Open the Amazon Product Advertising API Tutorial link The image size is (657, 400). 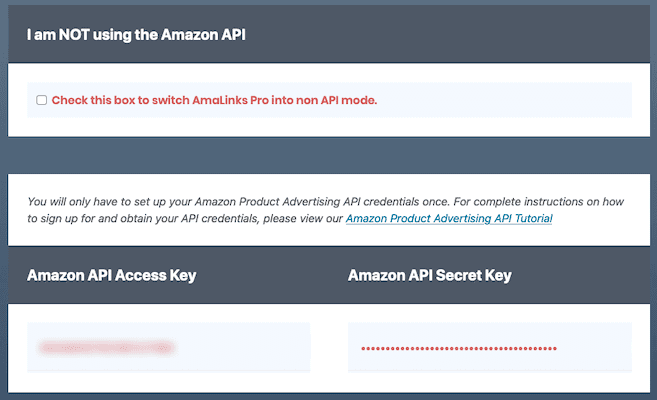(448, 218)
